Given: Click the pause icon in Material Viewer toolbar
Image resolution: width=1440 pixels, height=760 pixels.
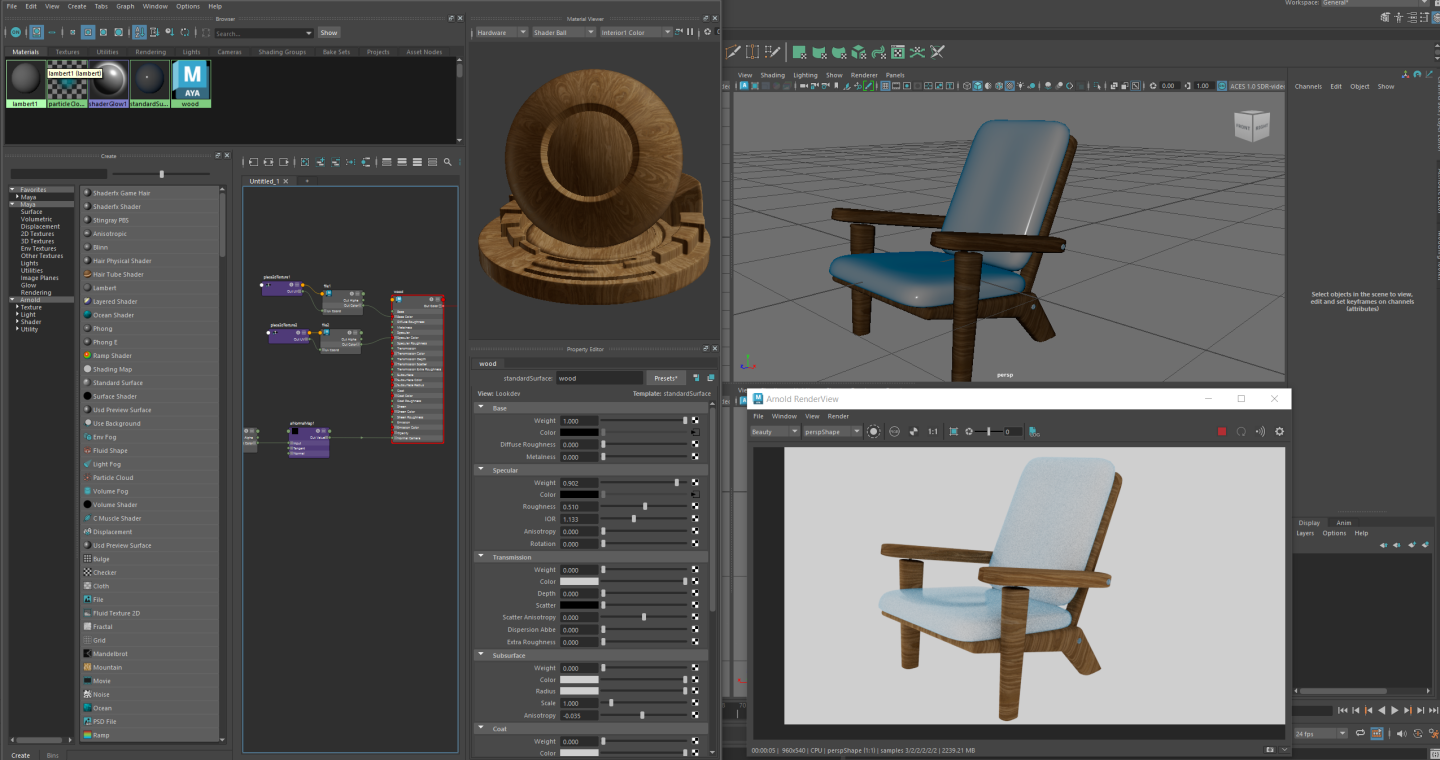Looking at the screenshot, I should [x=689, y=32].
